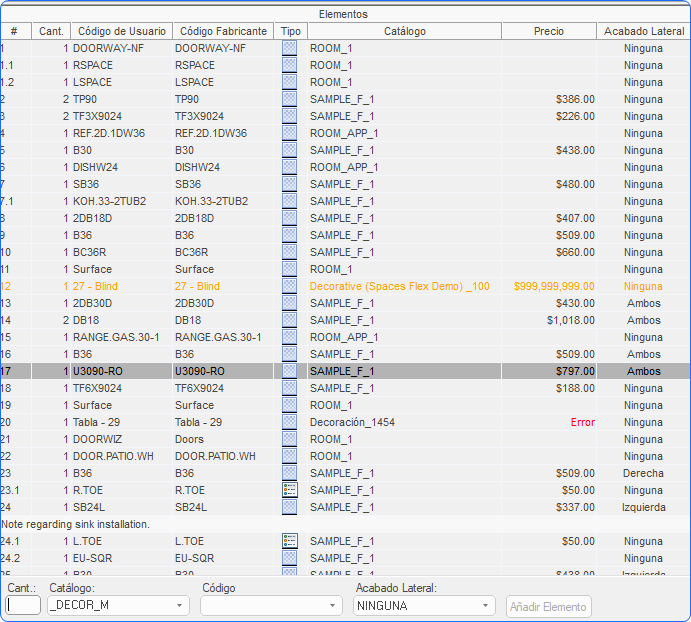Click the $386.00 price for TP90

(575, 99)
